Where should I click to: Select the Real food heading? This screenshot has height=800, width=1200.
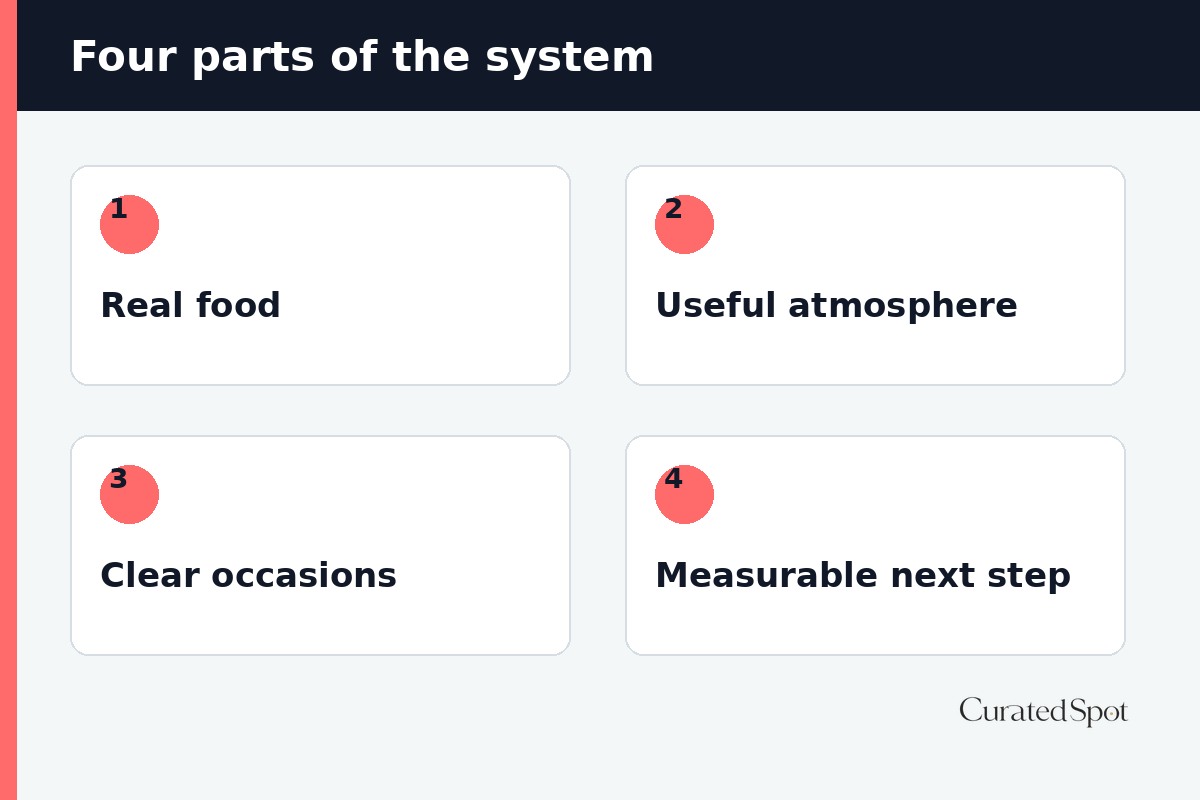[x=190, y=305]
